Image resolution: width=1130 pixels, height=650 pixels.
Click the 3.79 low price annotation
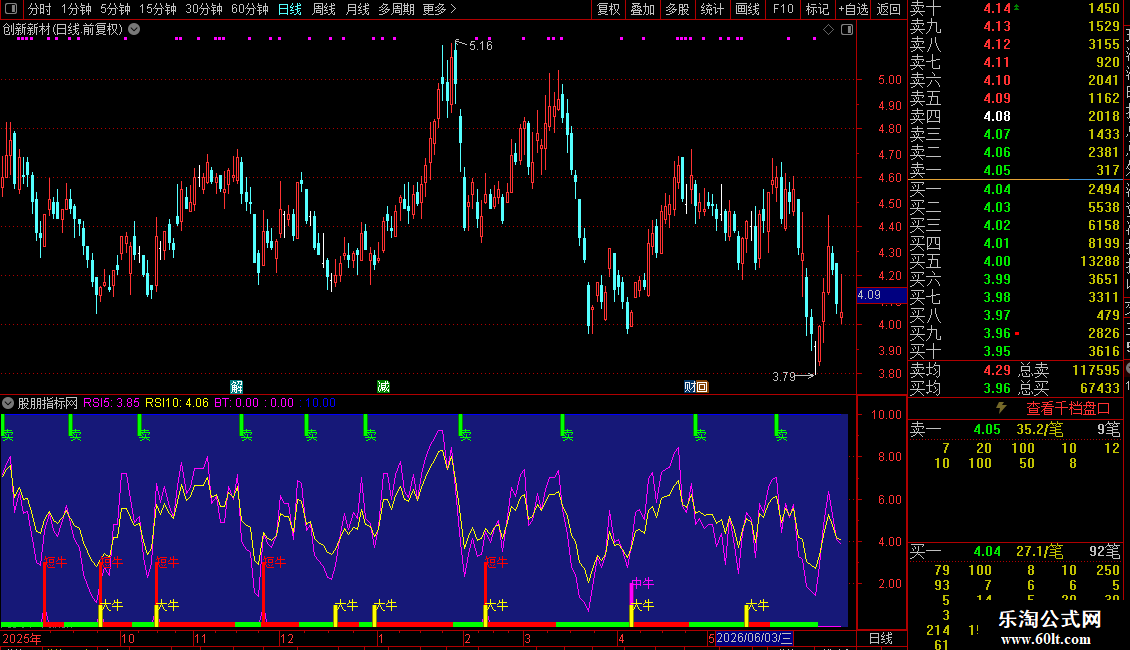783,376
